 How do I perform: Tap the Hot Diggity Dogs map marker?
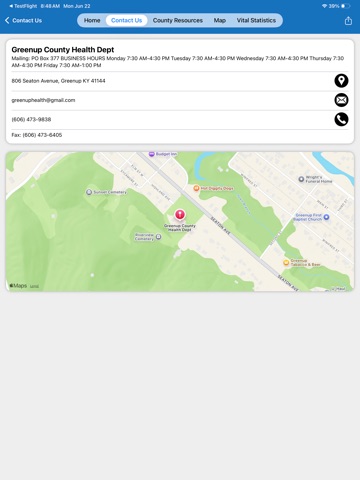196,188
